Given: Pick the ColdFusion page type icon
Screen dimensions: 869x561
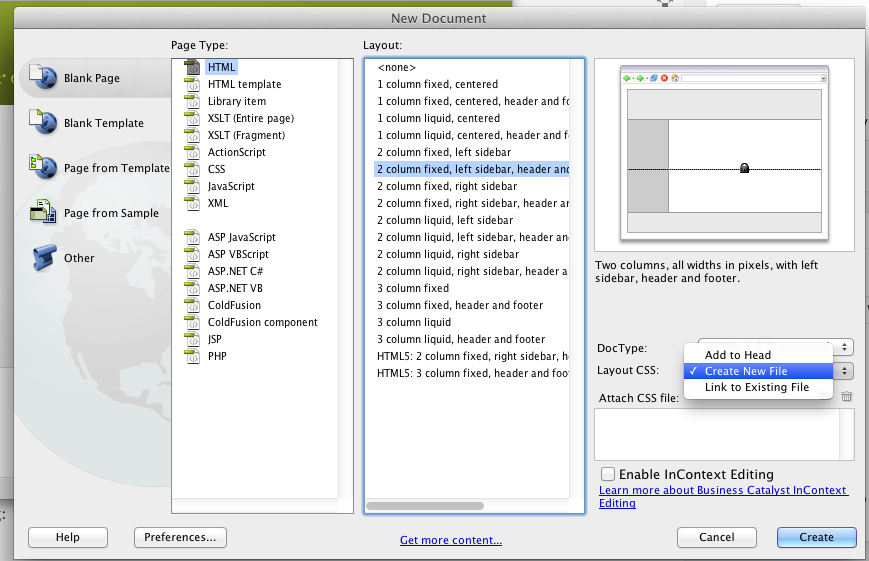Looking at the screenshot, I should click(x=193, y=305).
